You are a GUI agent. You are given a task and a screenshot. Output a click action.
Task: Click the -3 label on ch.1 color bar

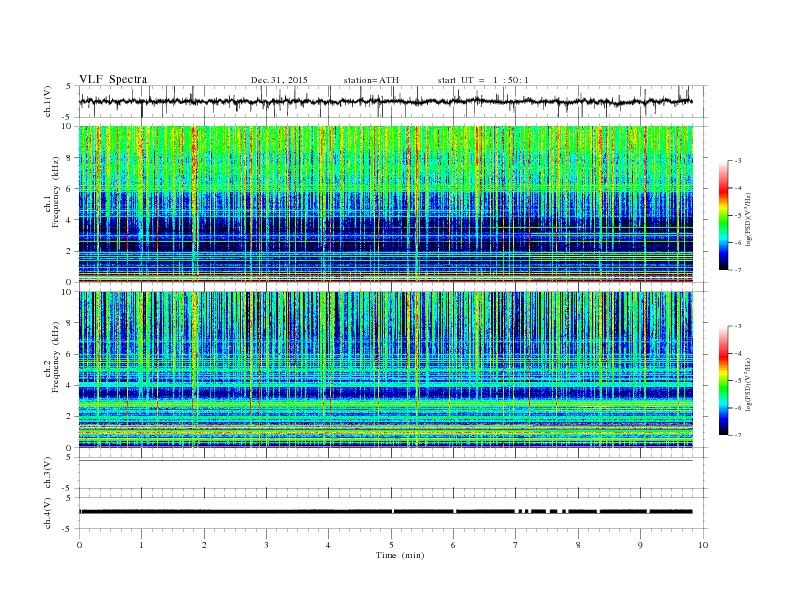(x=738, y=161)
